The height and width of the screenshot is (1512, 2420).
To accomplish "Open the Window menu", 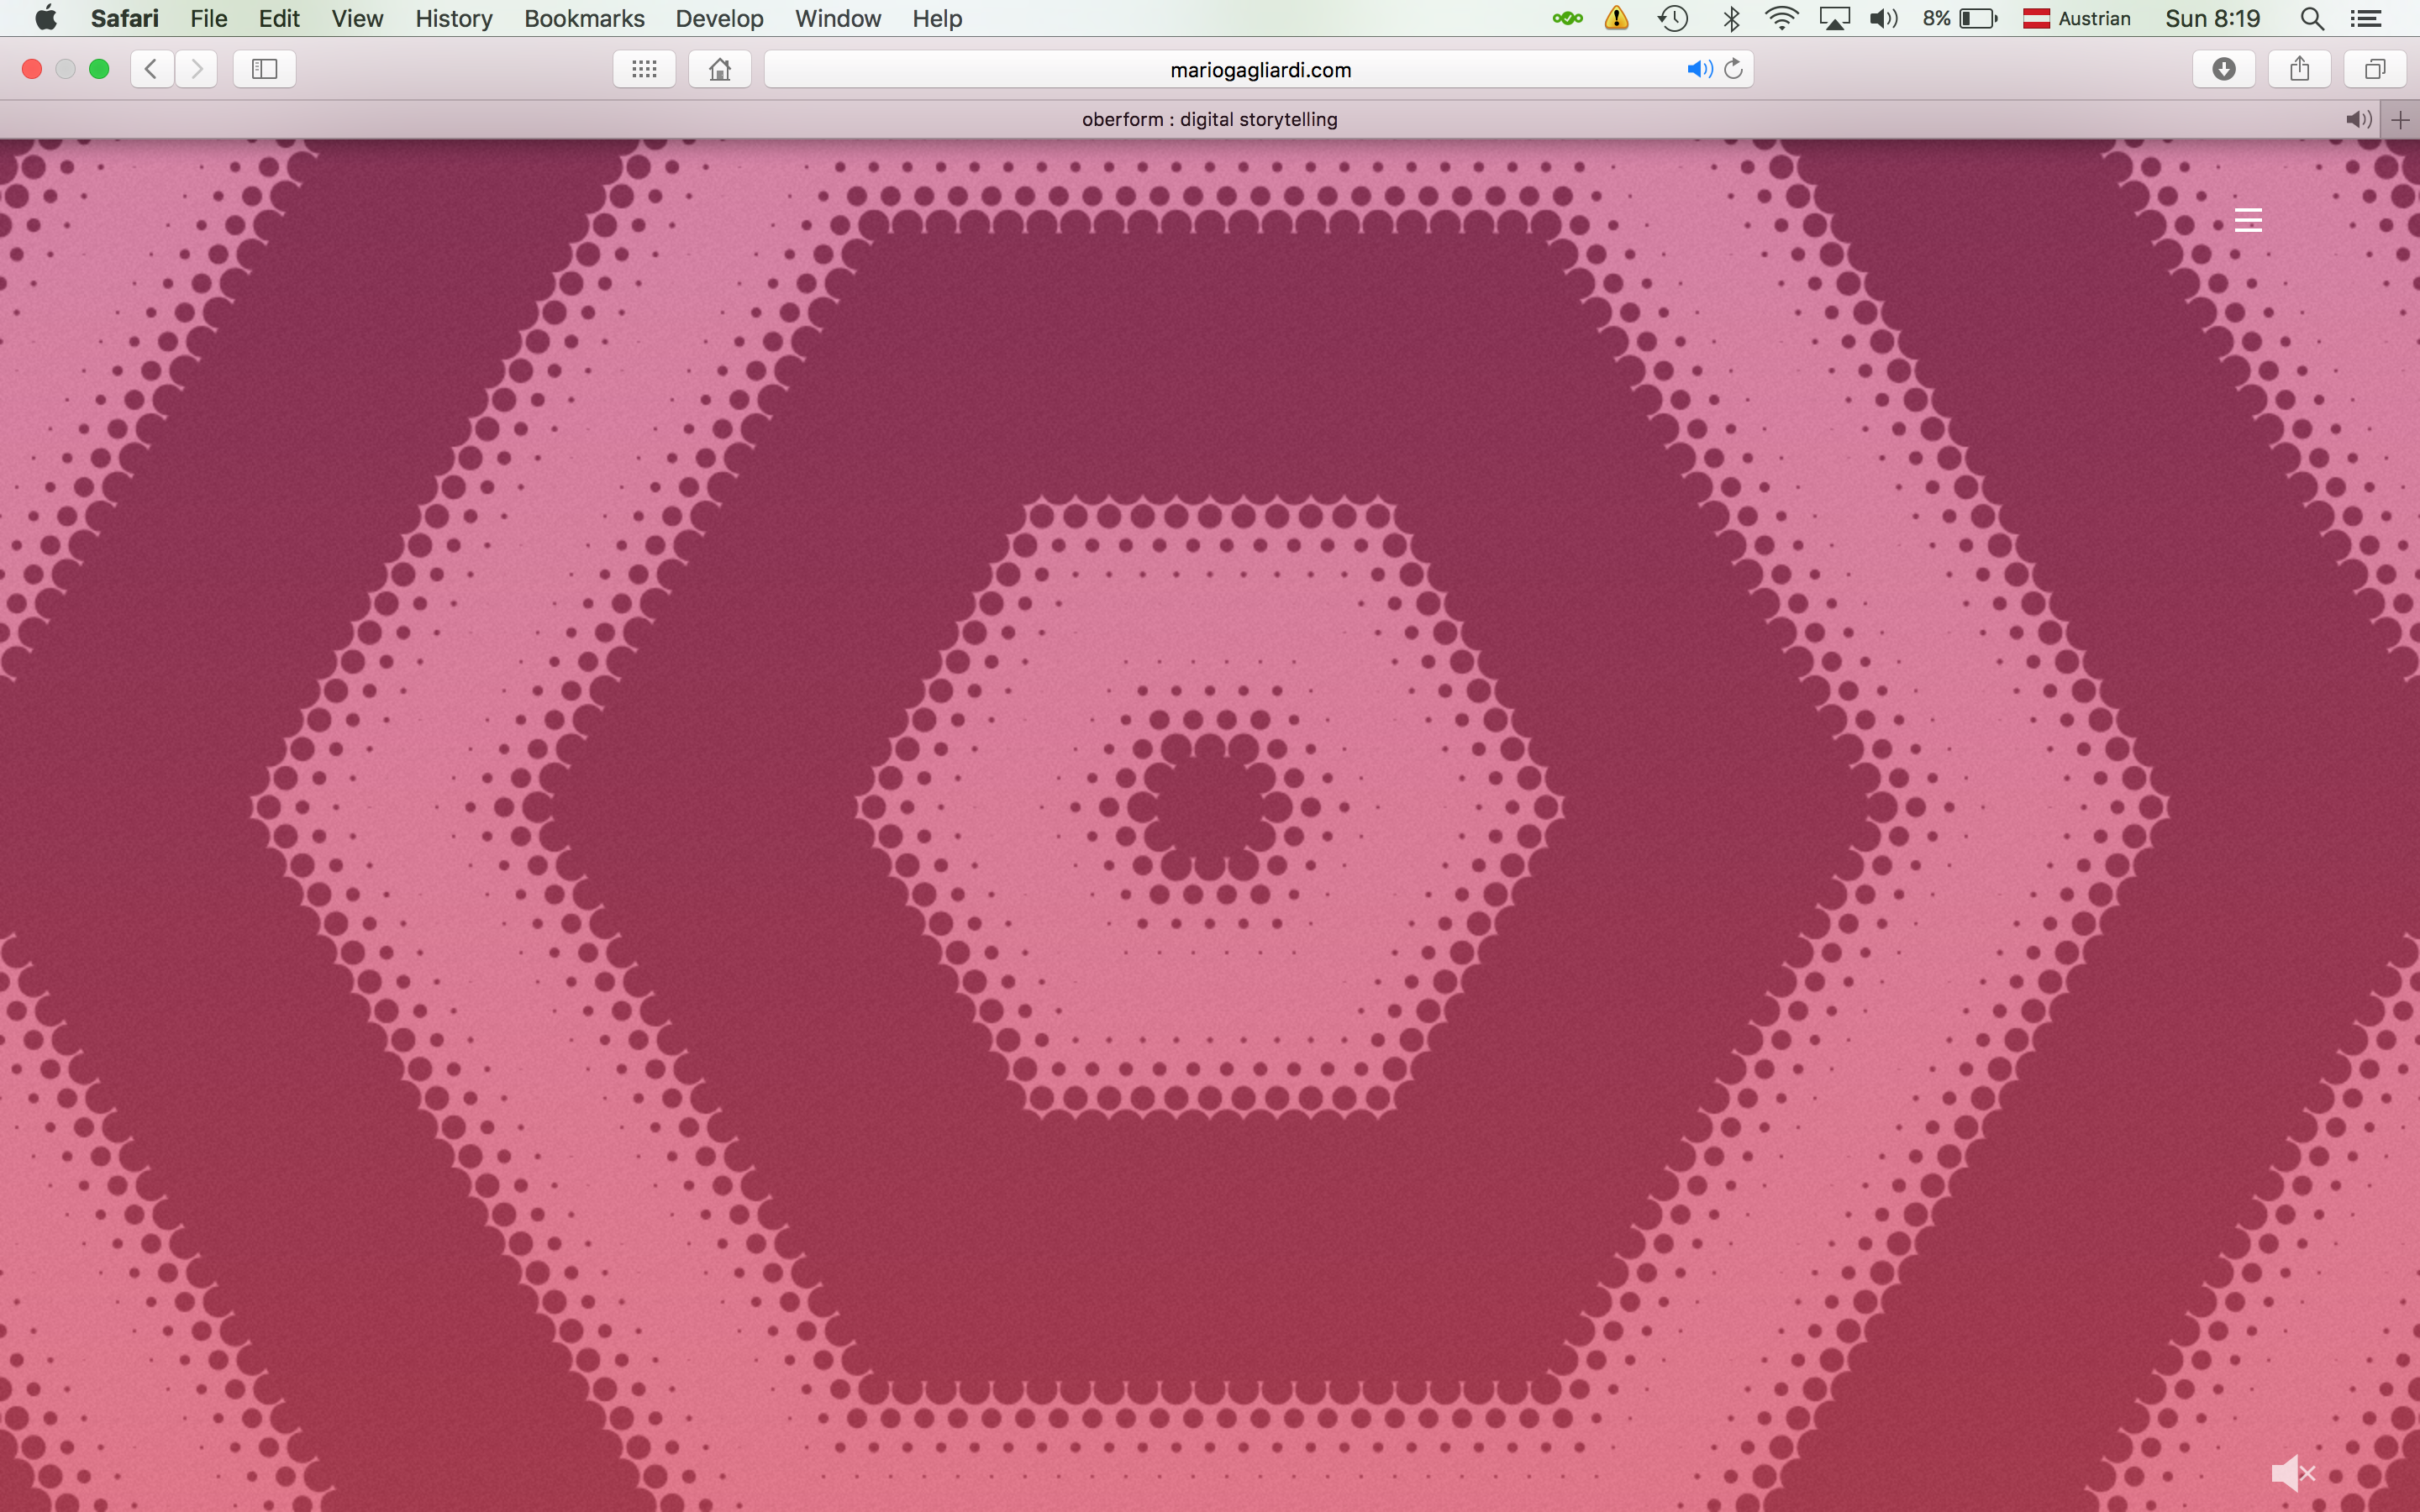I will point(838,18).
